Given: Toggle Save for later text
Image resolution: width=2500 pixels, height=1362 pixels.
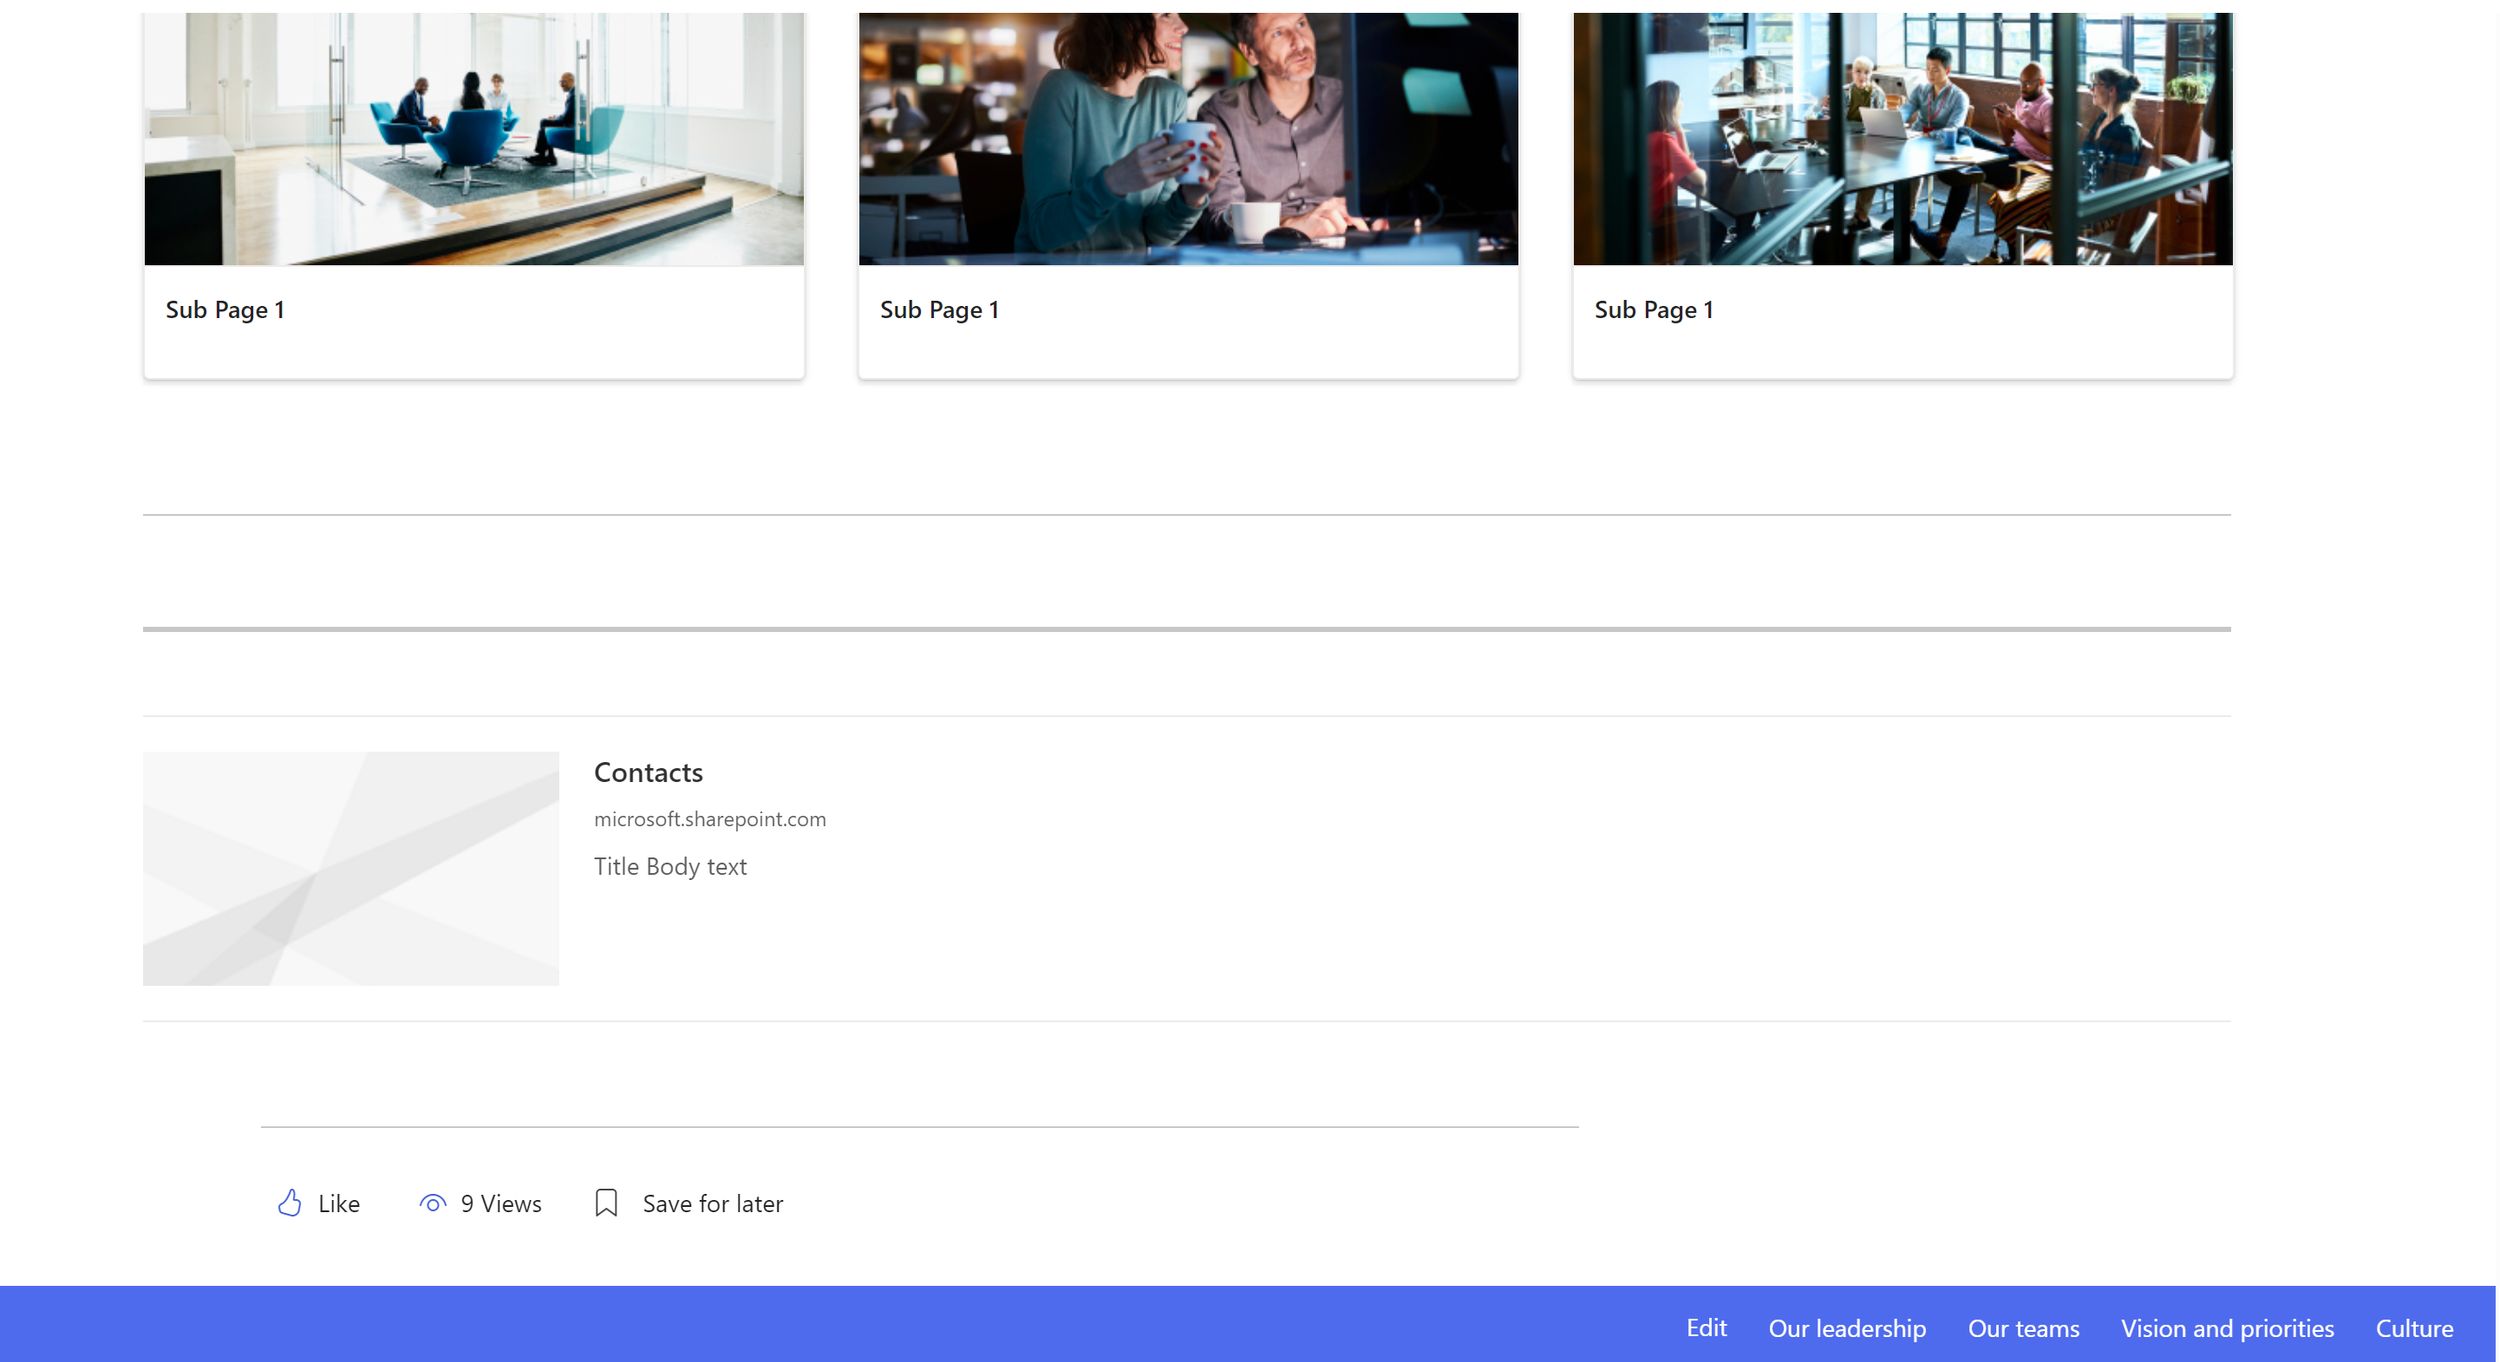Looking at the screenshot, I should click(712, 1203).
